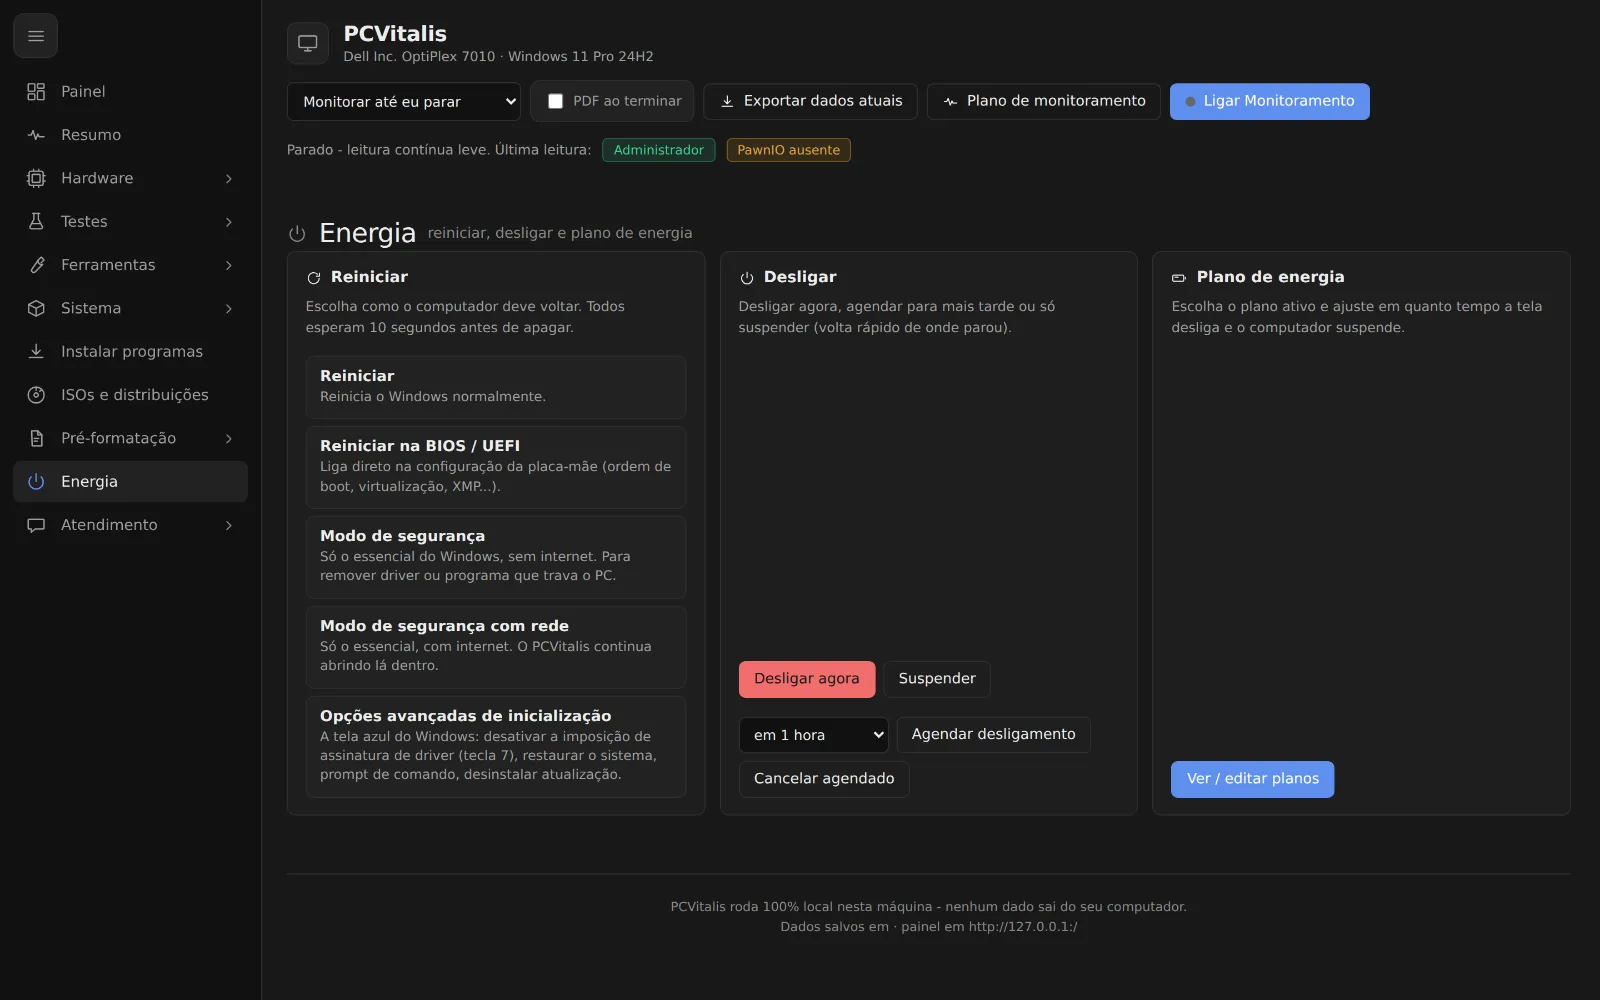Open ISOs e distribuições menu item
The image size is (1600, 1000).
[130, 395]
